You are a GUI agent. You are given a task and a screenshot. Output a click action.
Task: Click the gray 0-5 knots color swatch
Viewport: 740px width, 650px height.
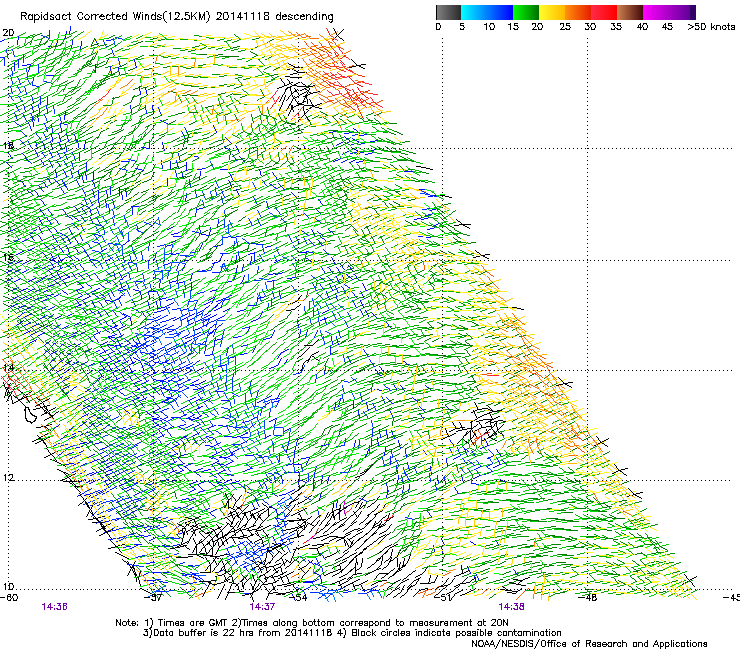[448, 12]
